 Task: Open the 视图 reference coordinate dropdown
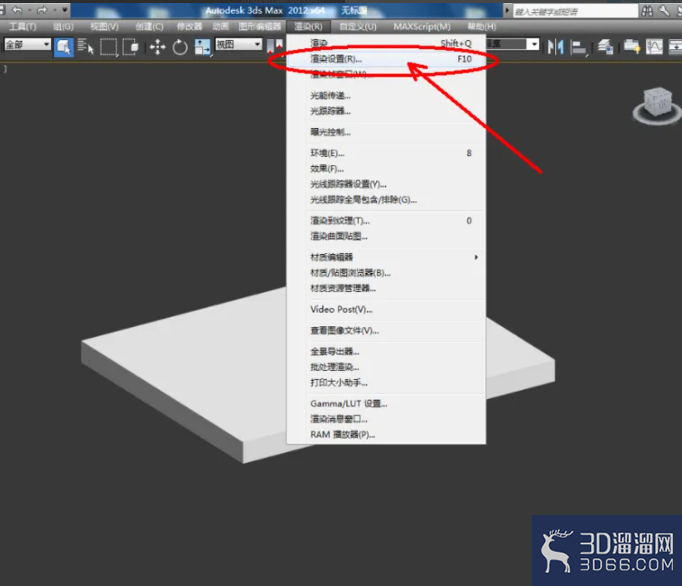(239, 44)
